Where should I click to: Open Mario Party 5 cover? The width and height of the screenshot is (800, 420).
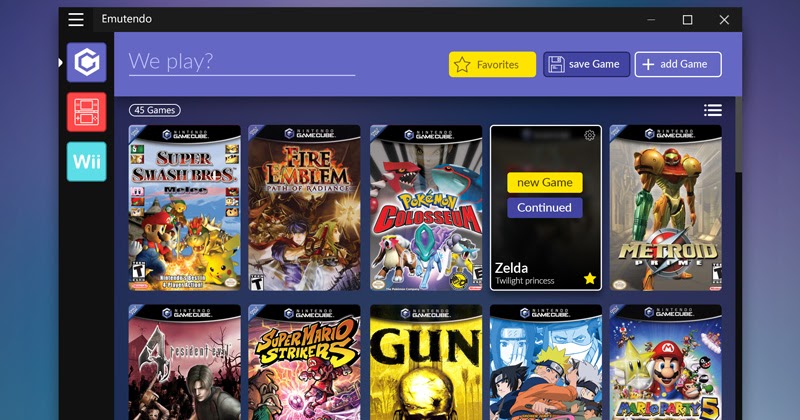(x=666, y=362)
